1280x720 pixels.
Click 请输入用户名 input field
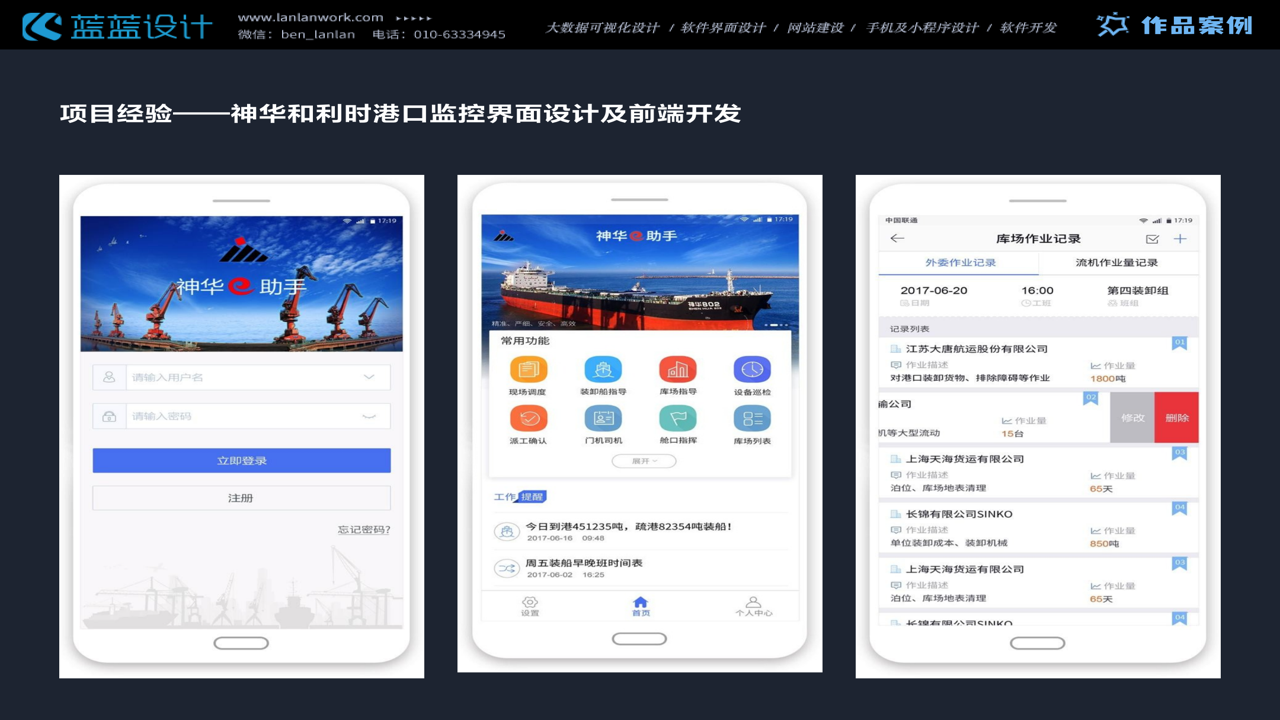click(x=241, y=377)
